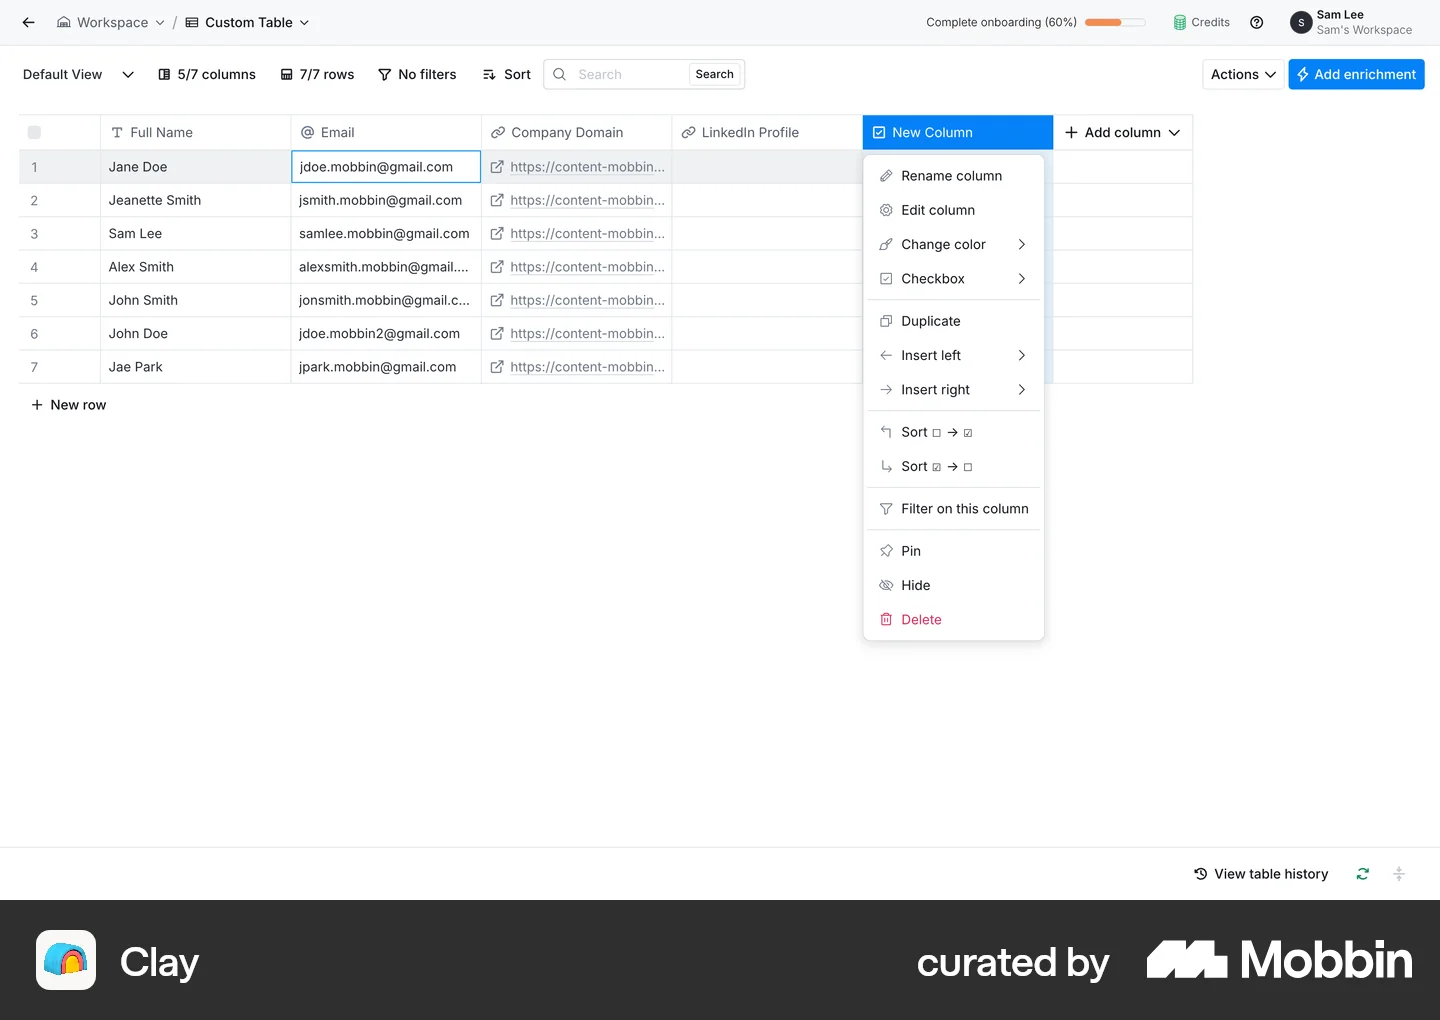The width and height of the screenshot is (1440, 1020).
Task: Click View table history
Action: click(x=1261, y=874)
